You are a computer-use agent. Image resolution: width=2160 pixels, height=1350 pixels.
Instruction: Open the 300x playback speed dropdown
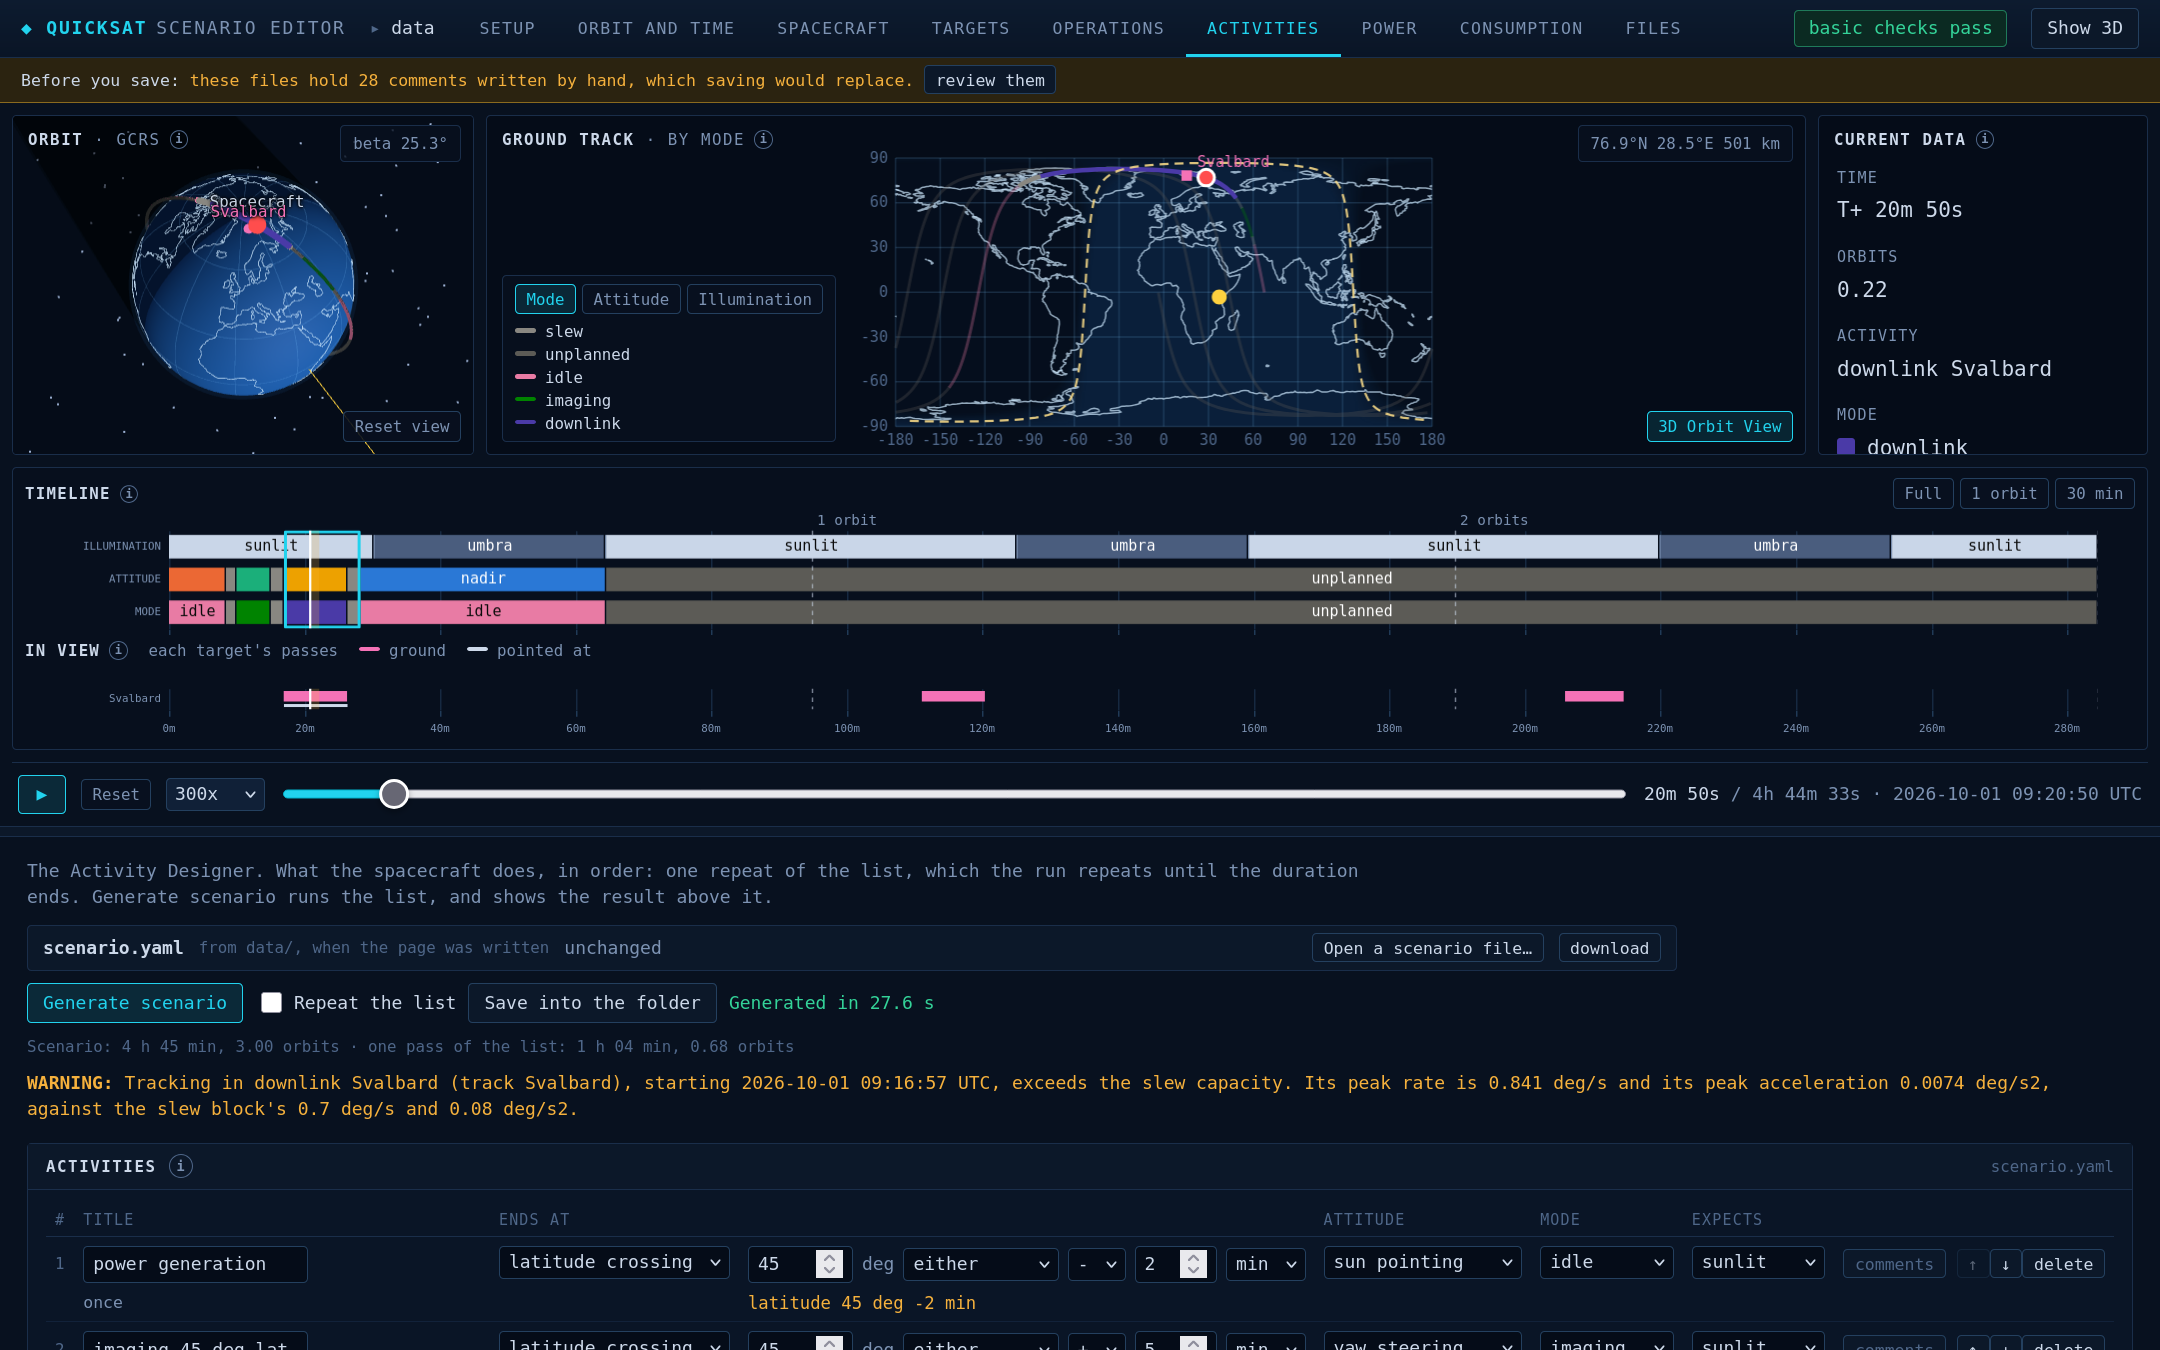click(215, 794)
